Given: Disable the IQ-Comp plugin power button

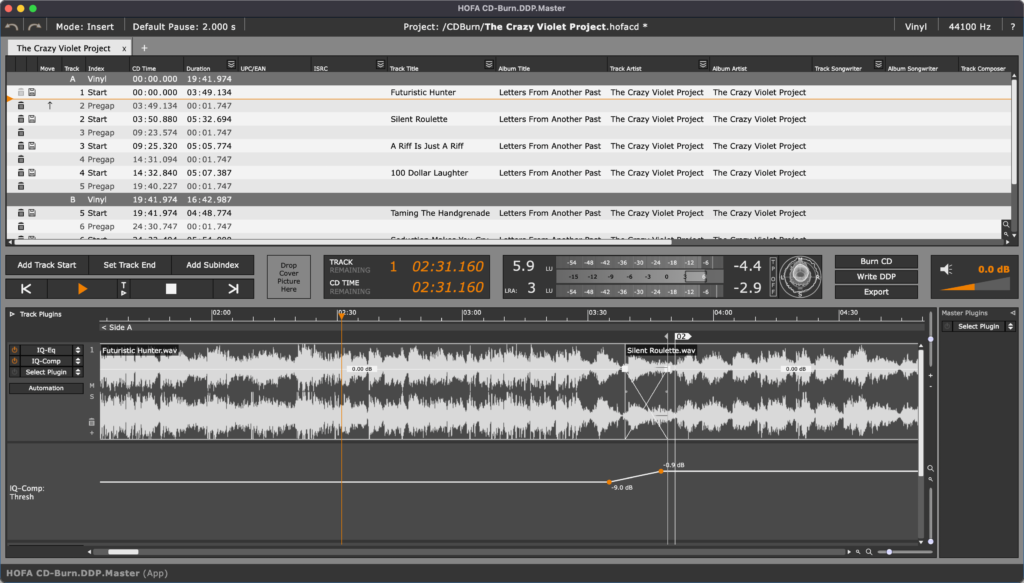Looking at the screenshot, I should click(15, 361).
